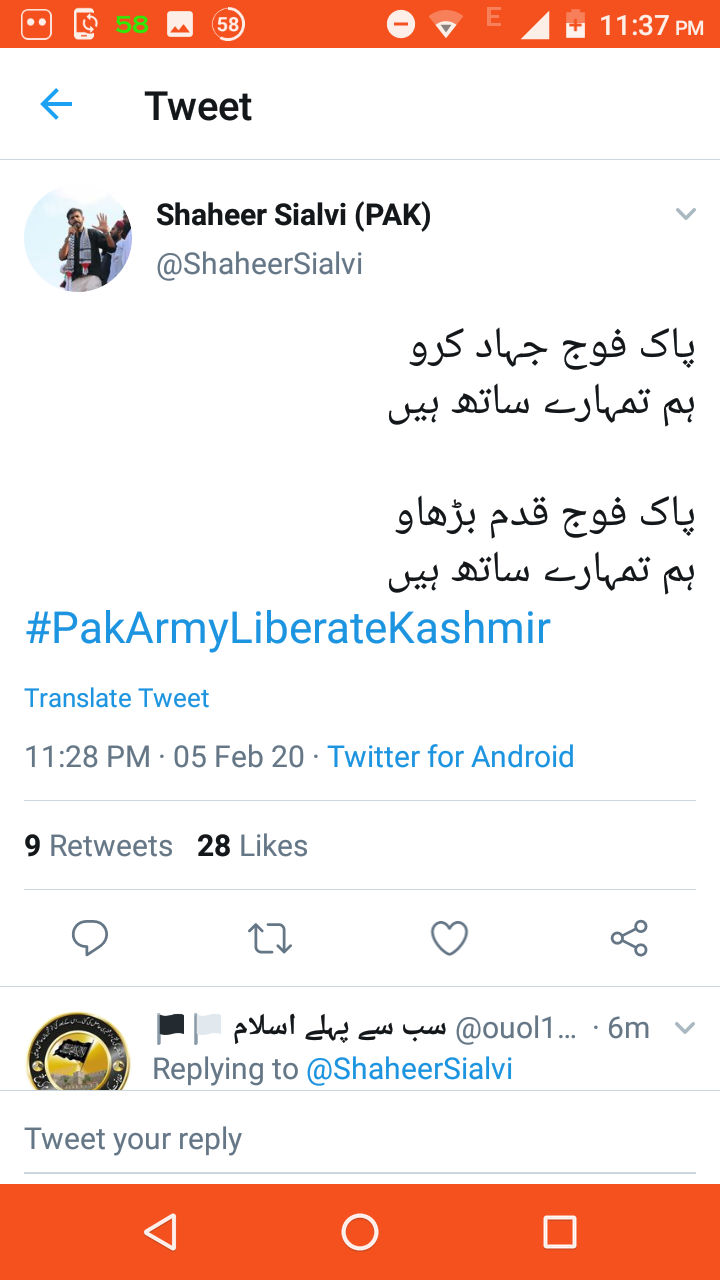Open Shaheer Sialvi profile picture
Viewport: 720px width, 1280px height.
tap(78, 238)
